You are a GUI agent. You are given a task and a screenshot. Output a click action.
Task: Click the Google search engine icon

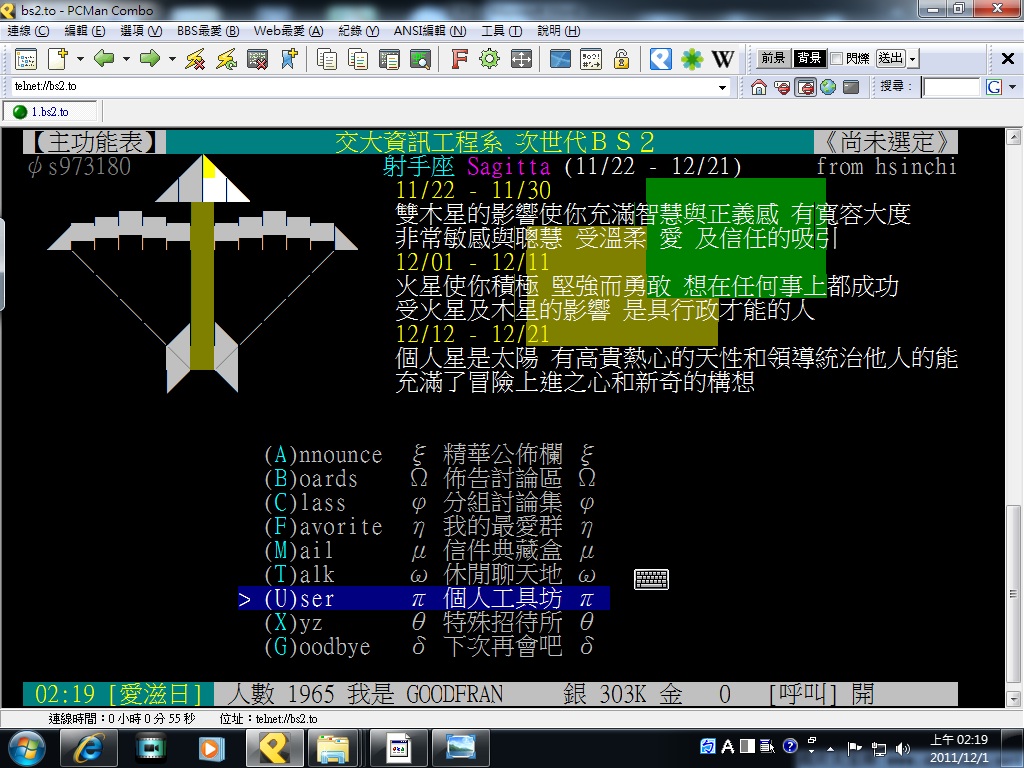click(x=995, y=87)
